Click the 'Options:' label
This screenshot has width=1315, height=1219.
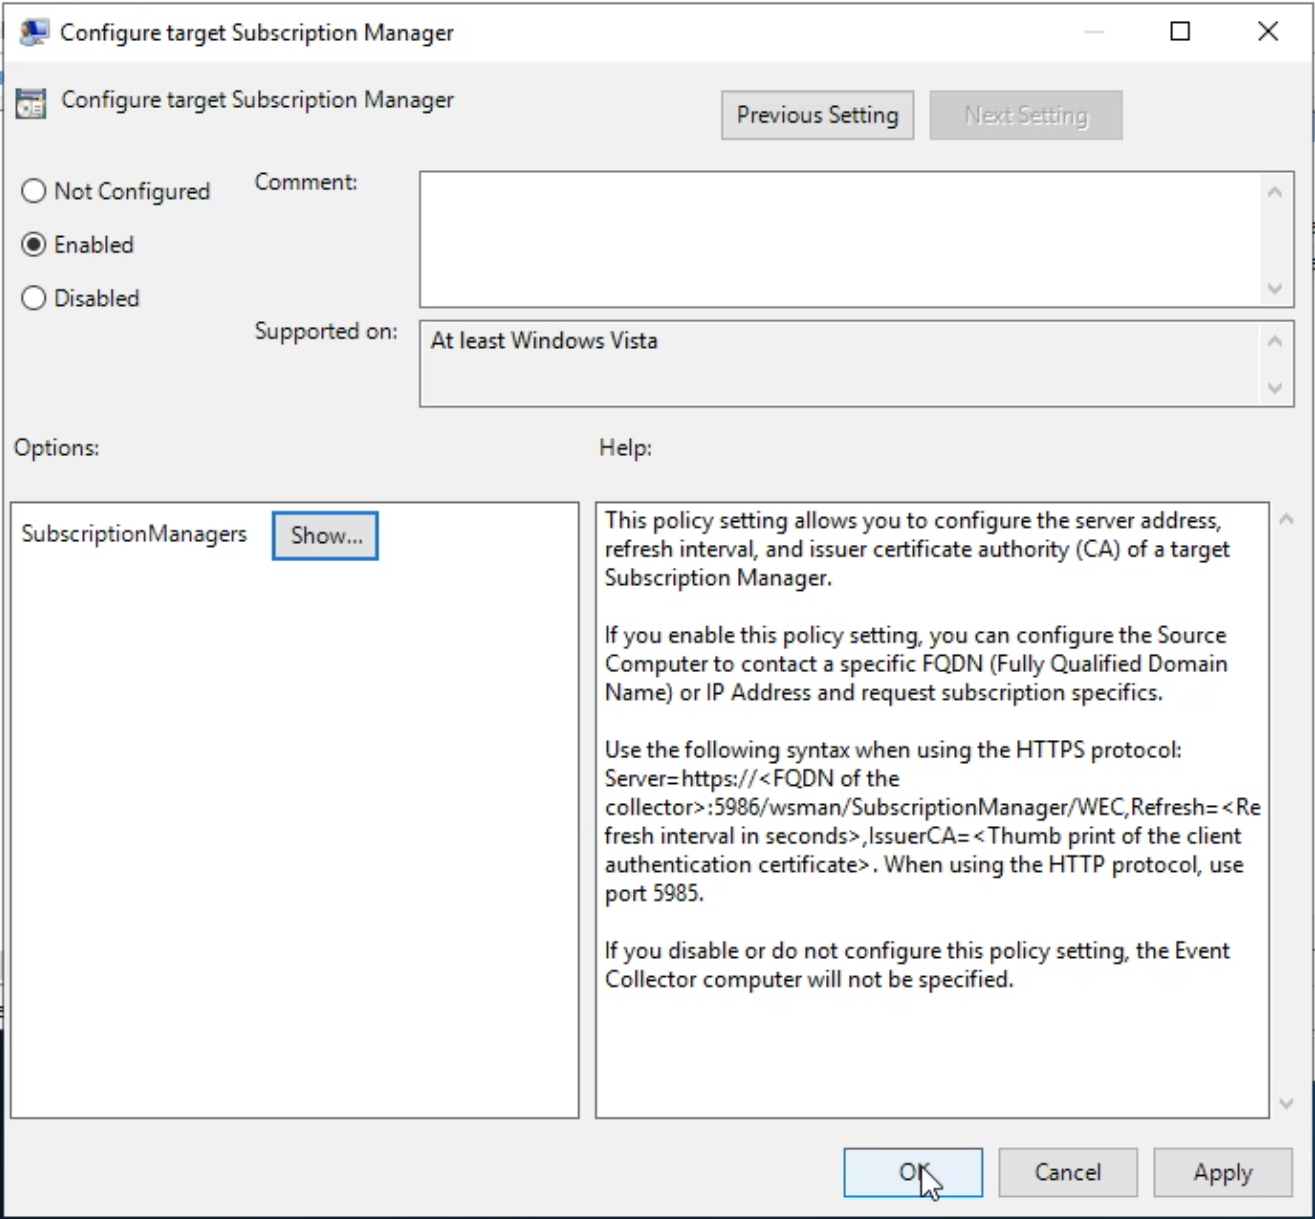click(x=57, y=448)
